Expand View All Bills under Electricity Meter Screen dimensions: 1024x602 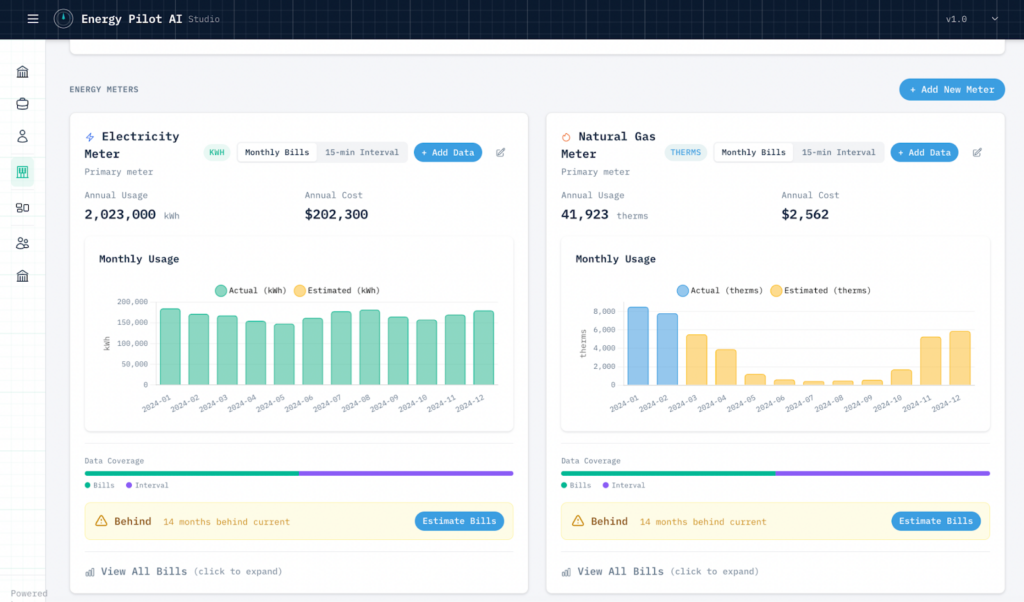[x=143, y=572]
